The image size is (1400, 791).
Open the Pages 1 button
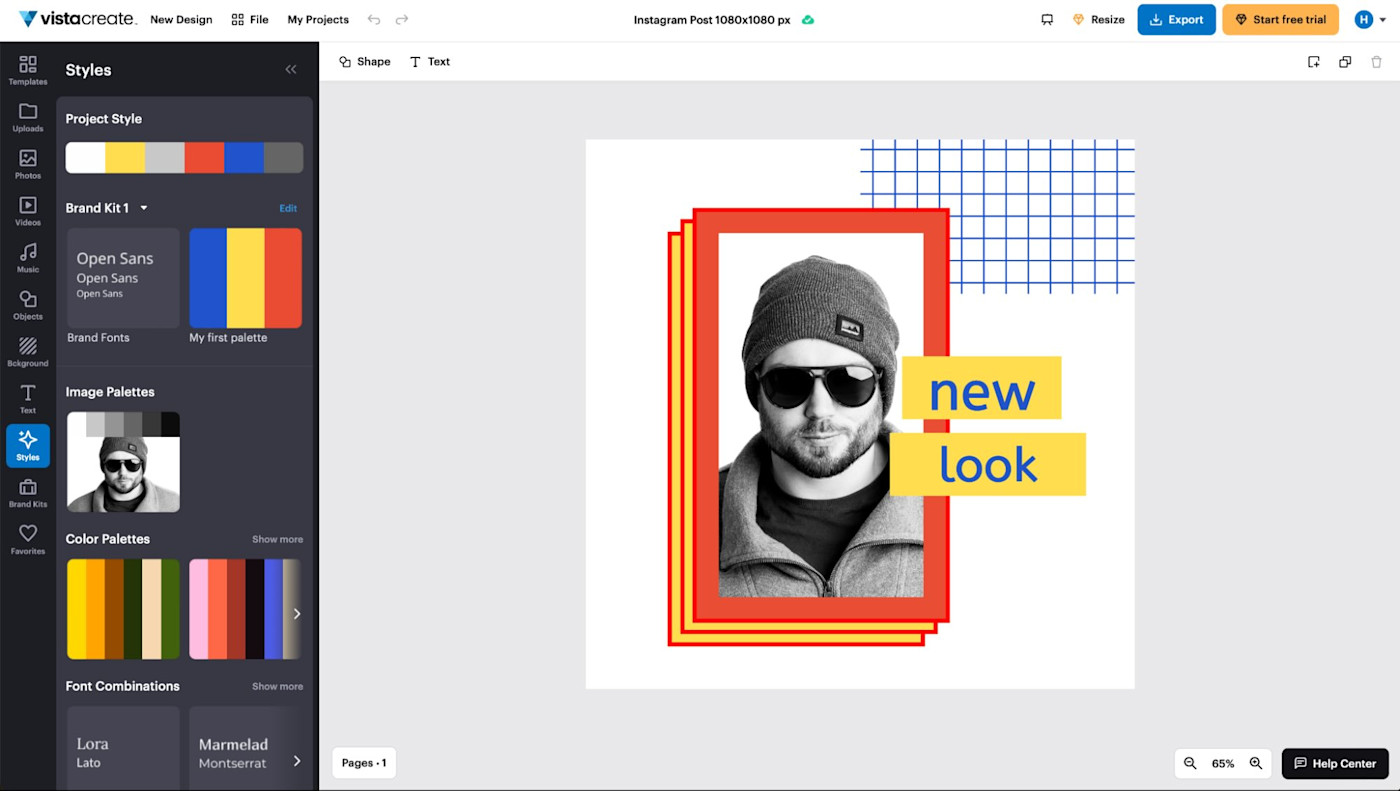[x=364, y=763]
